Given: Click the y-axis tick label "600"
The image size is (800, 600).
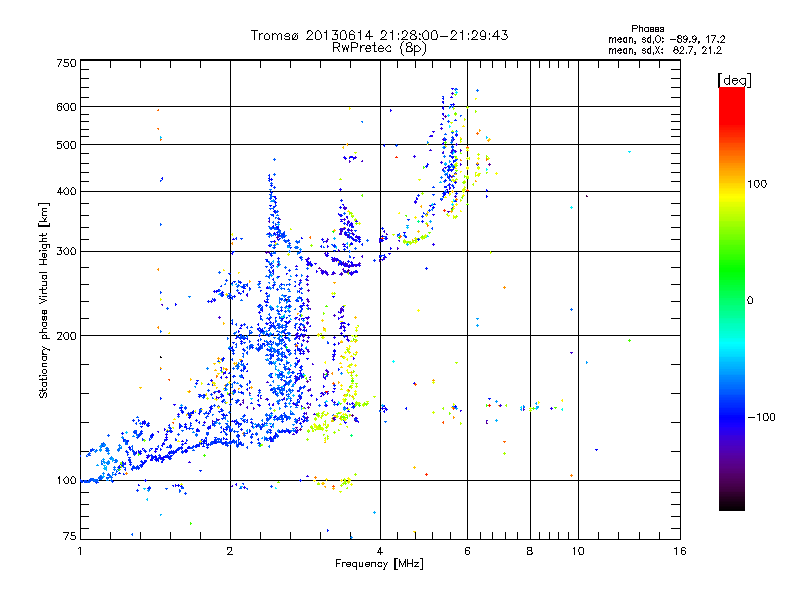Looking at the screenshot, I should coord(66,107).
